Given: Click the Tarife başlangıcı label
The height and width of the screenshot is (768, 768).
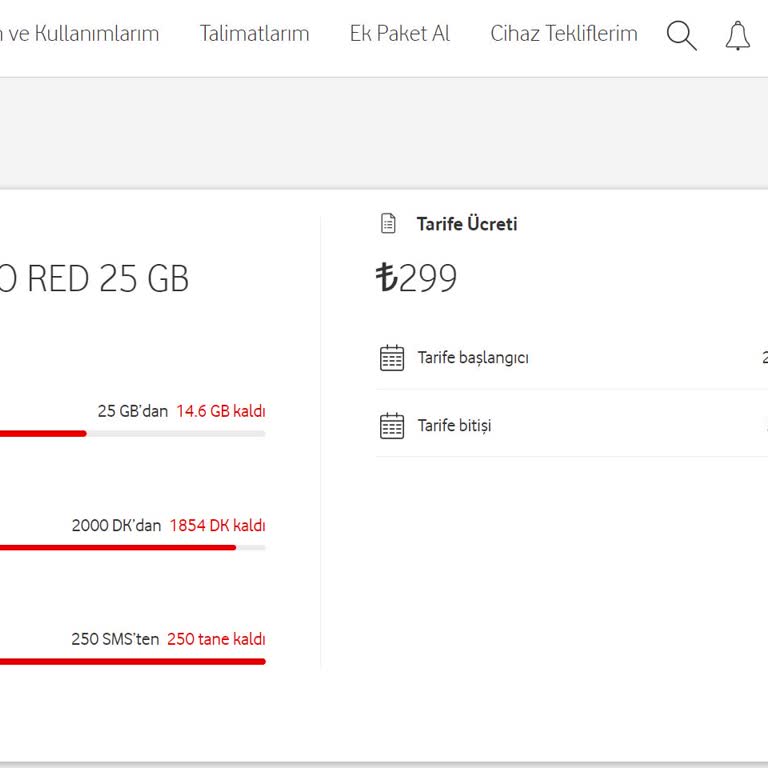Looking at the screenshot, I should 473,358.
